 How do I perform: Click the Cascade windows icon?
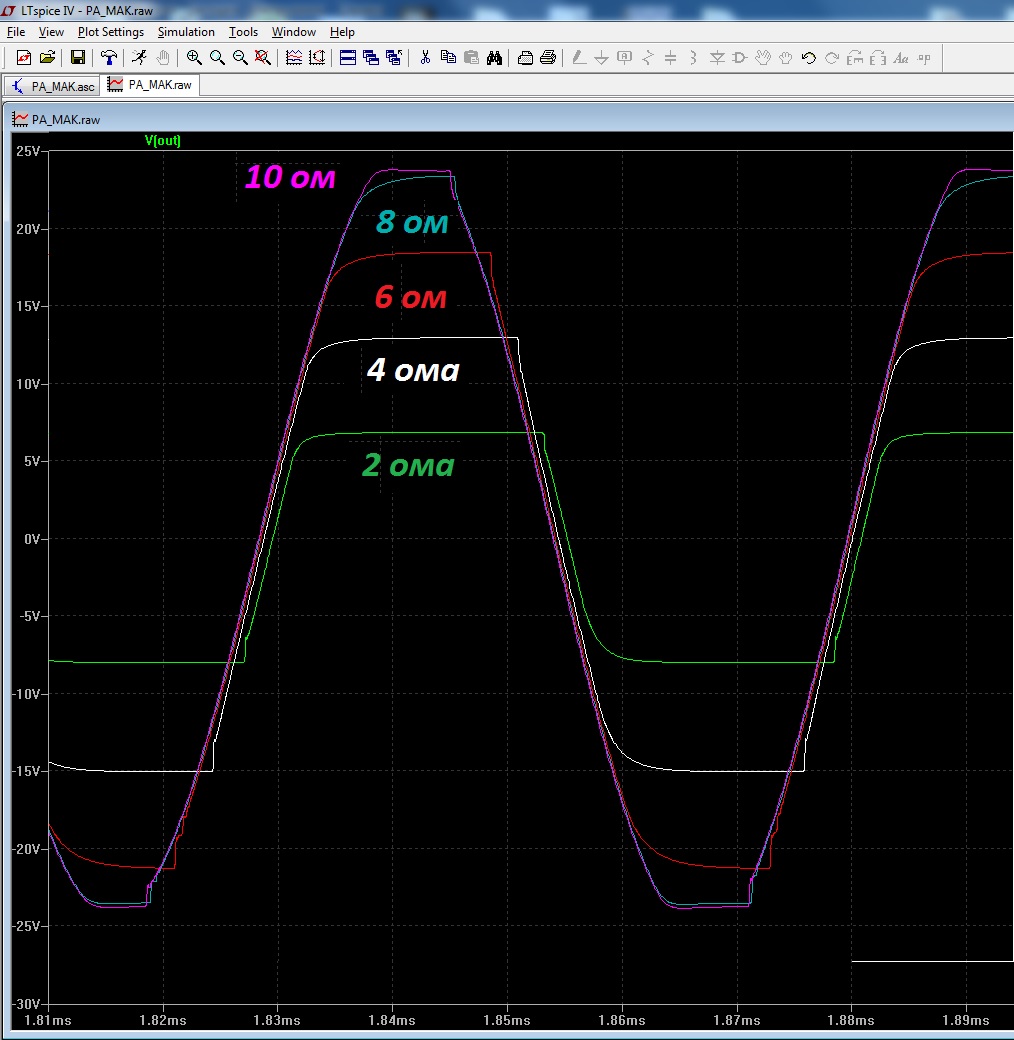(371, 58)
